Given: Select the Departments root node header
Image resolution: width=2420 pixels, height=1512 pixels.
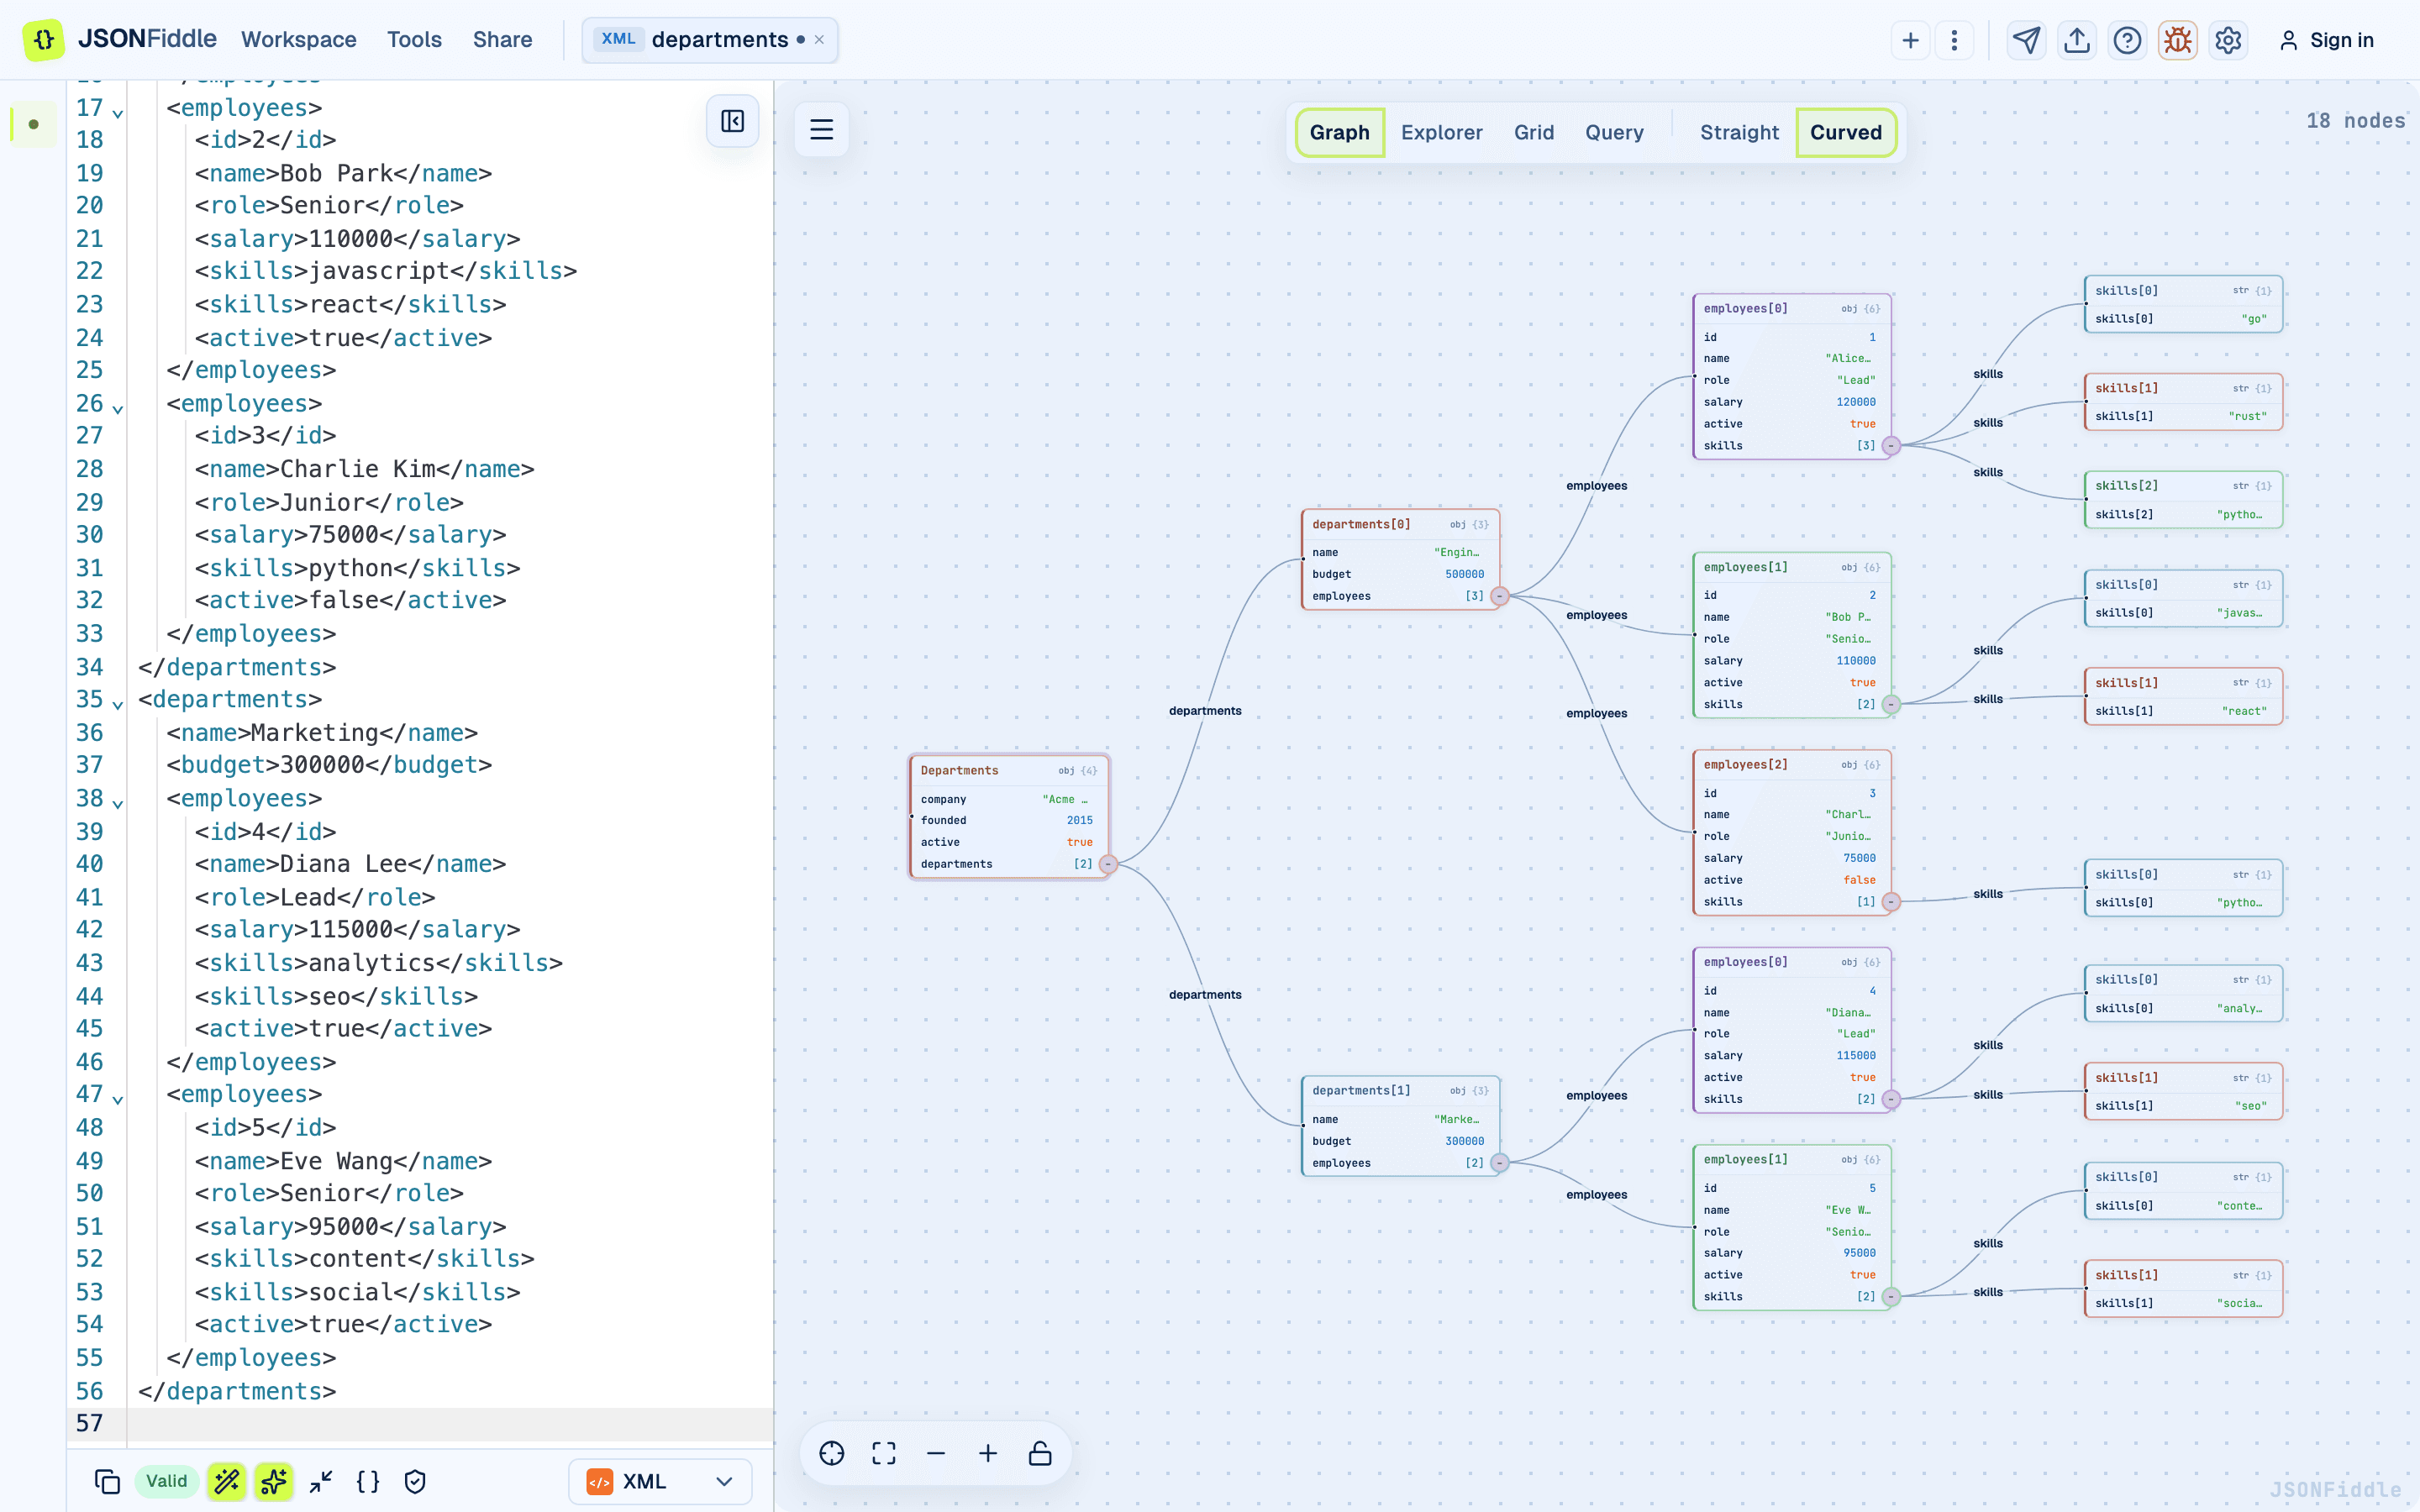Looking at the screenshot, I should click(x=1009, y=770).
